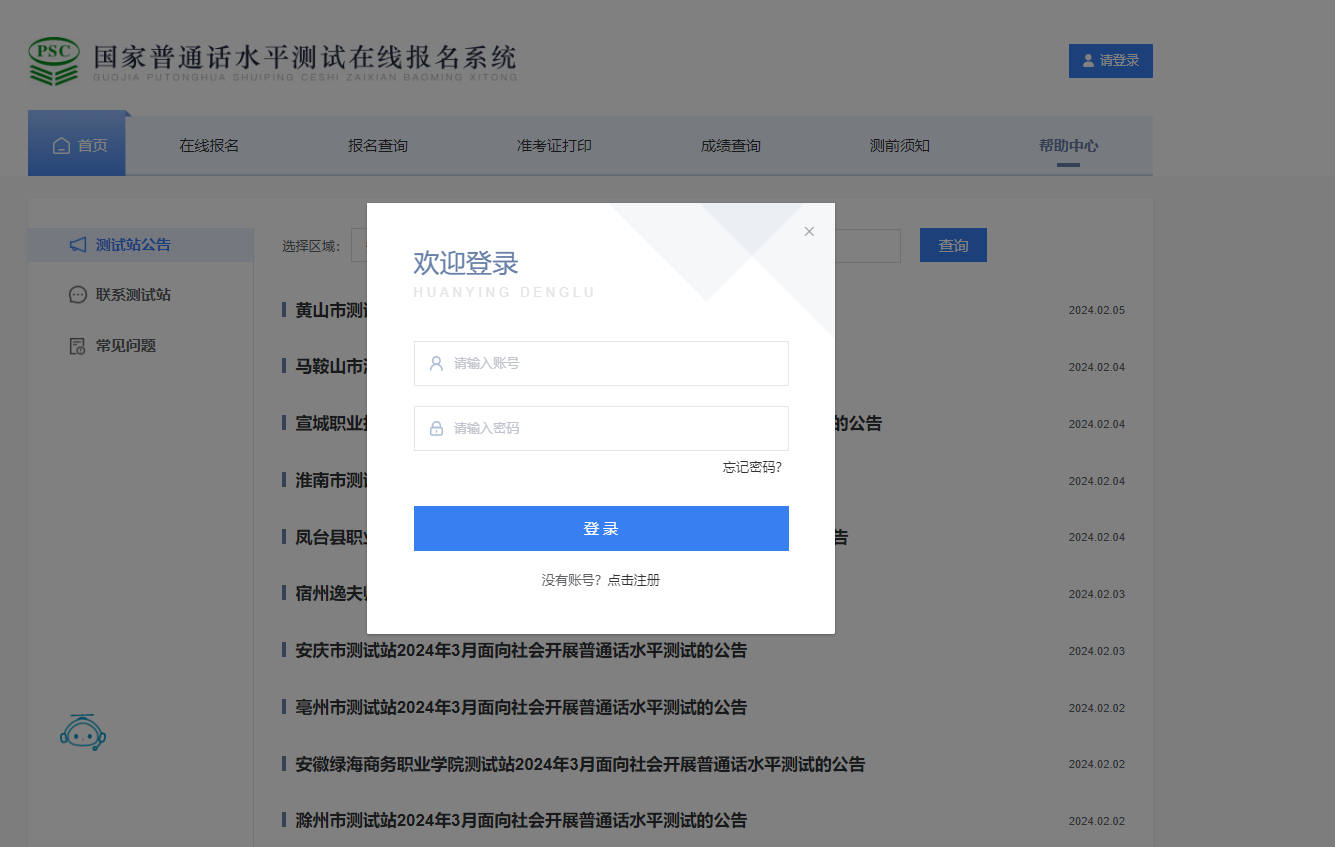The width and height of the screenshot is (1335, 847).
Task: Click the megaphone icon beside 测试站公告
Action: click(78, 245)
